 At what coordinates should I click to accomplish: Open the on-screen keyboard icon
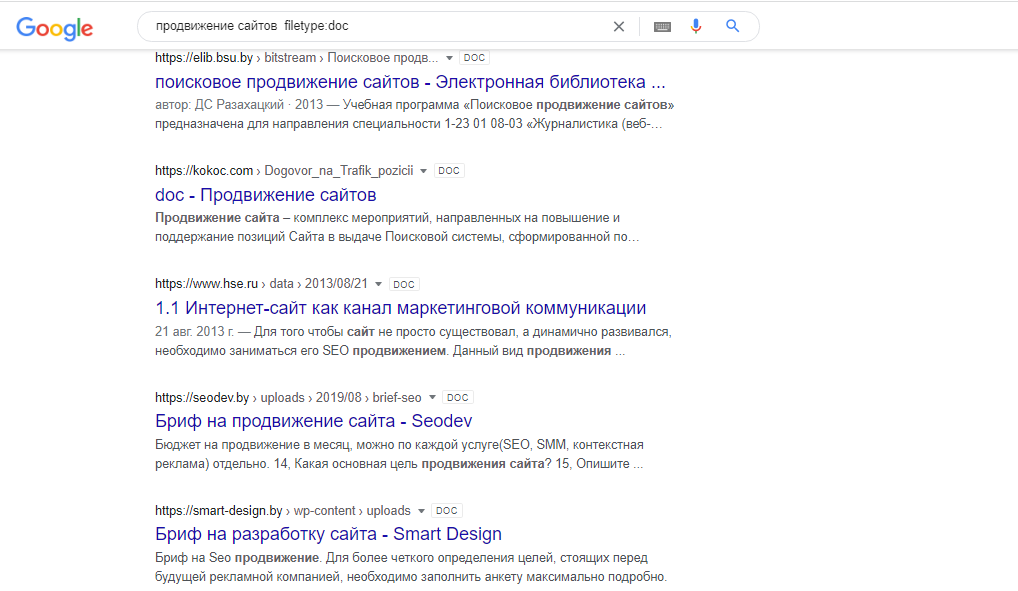[662, 27]
